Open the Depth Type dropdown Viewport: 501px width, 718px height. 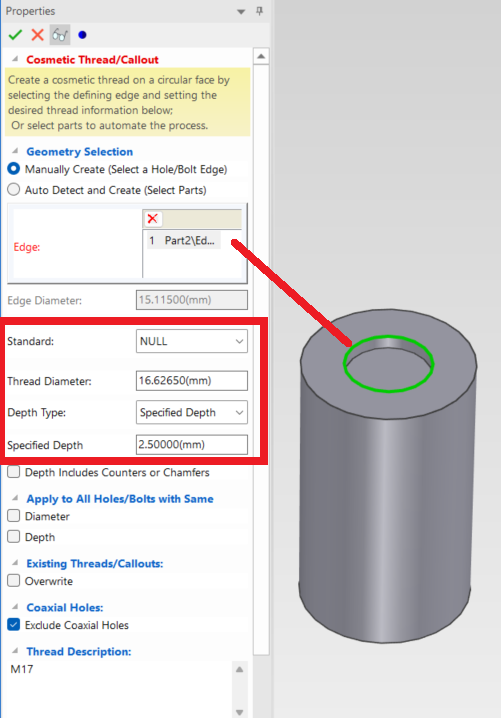coord(192,412)
